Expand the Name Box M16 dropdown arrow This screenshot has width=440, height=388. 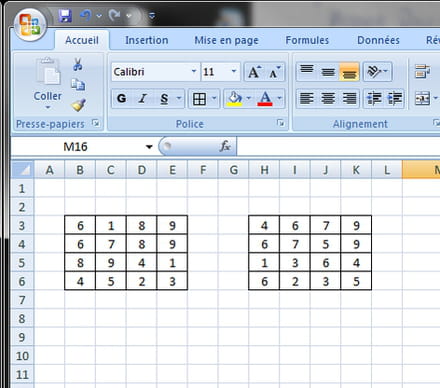point(149,147)
